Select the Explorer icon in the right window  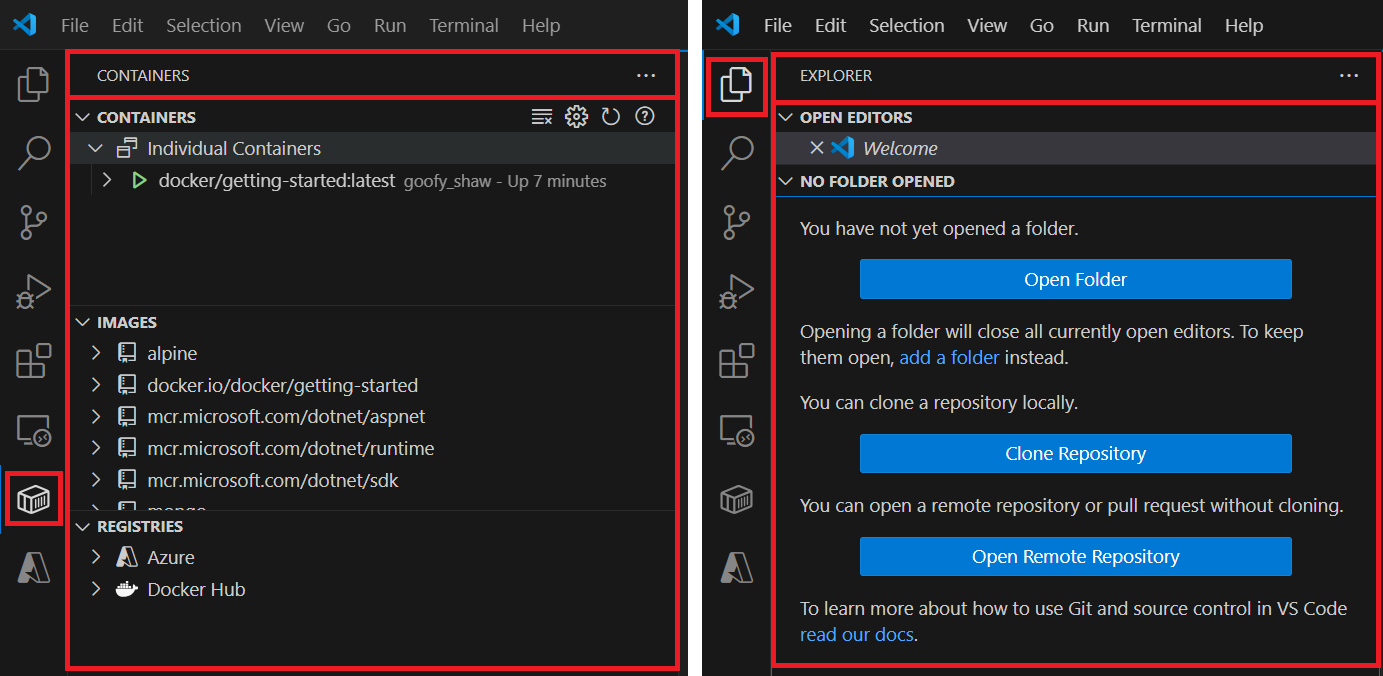pos(736,85)
